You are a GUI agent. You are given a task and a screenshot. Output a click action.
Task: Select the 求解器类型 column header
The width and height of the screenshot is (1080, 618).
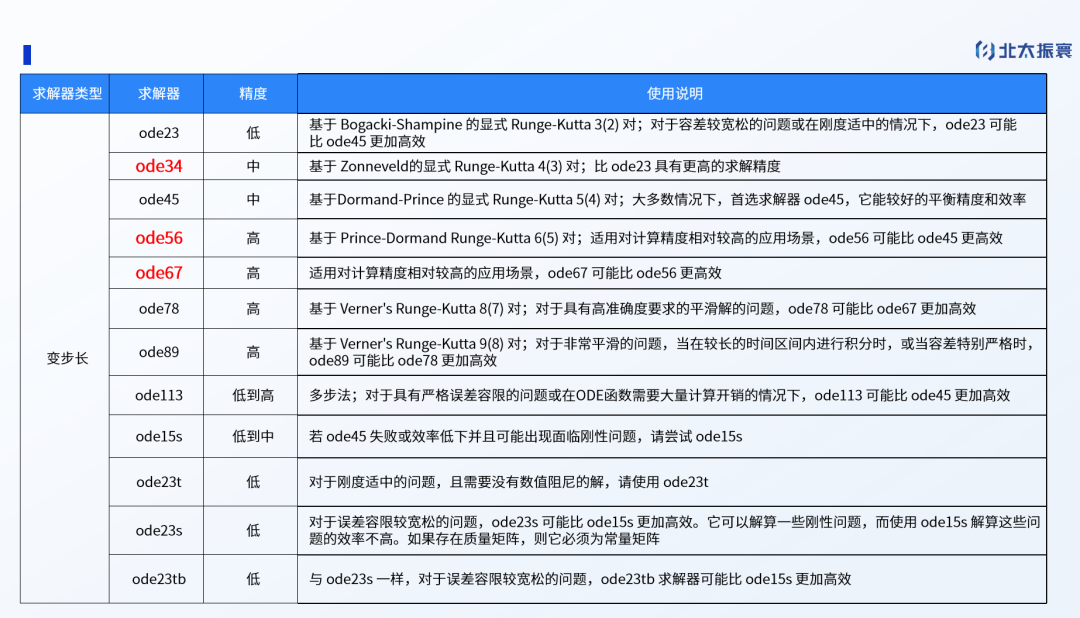[x=67, y=93]
